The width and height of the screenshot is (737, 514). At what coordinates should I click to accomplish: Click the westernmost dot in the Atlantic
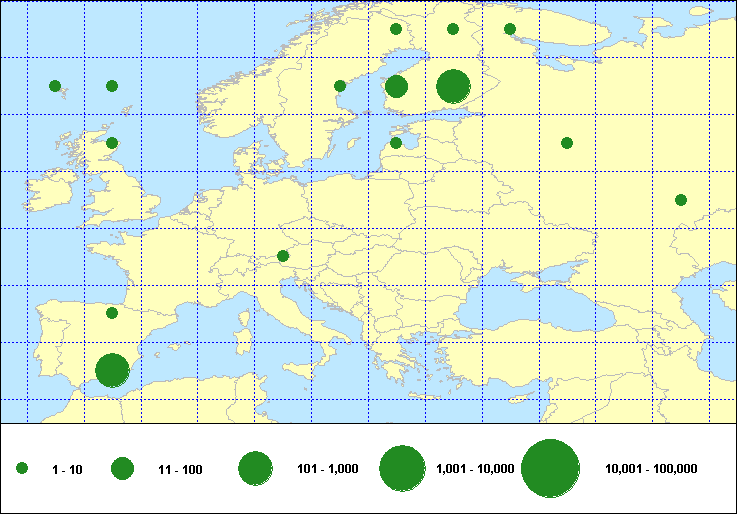click(x=55, y=86)
